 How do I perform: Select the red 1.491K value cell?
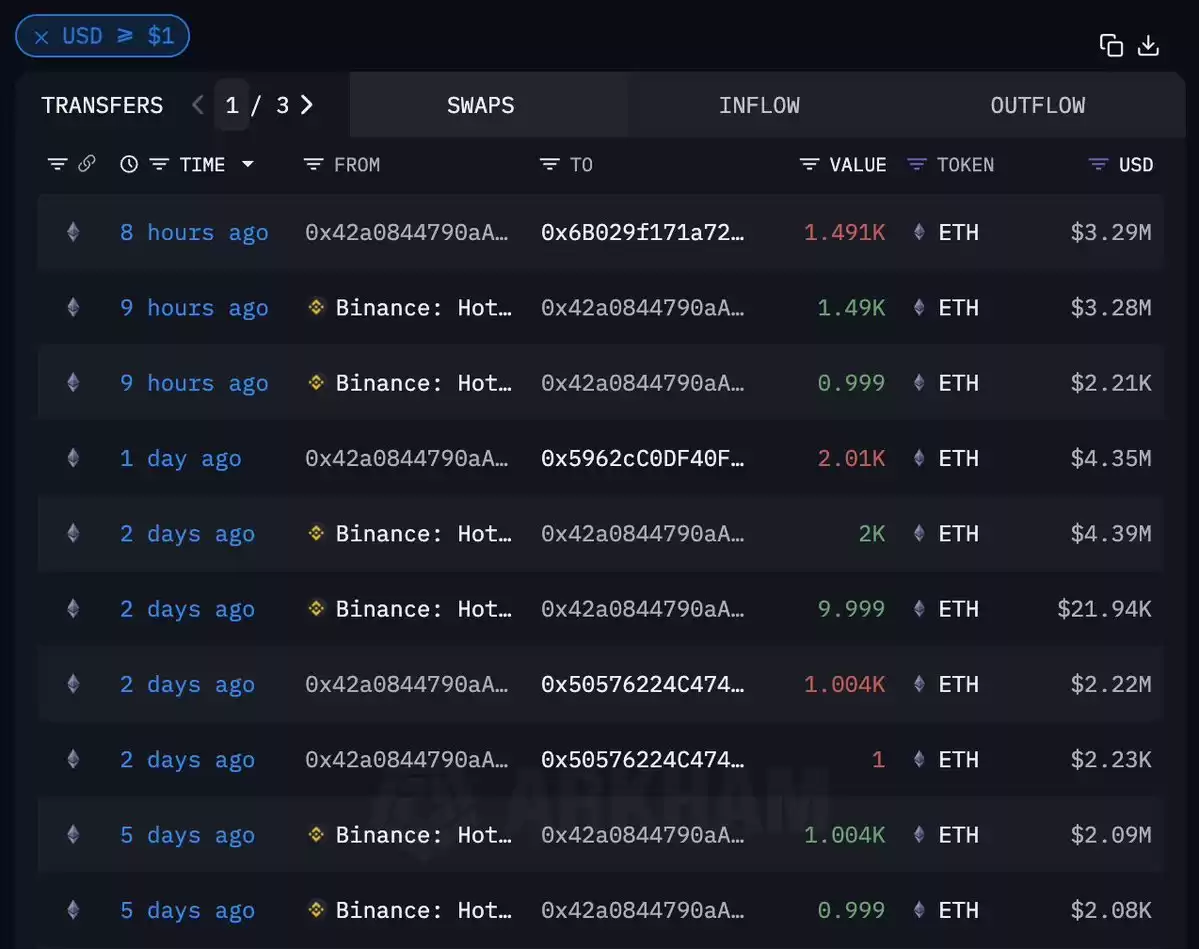tap(844, 232)
